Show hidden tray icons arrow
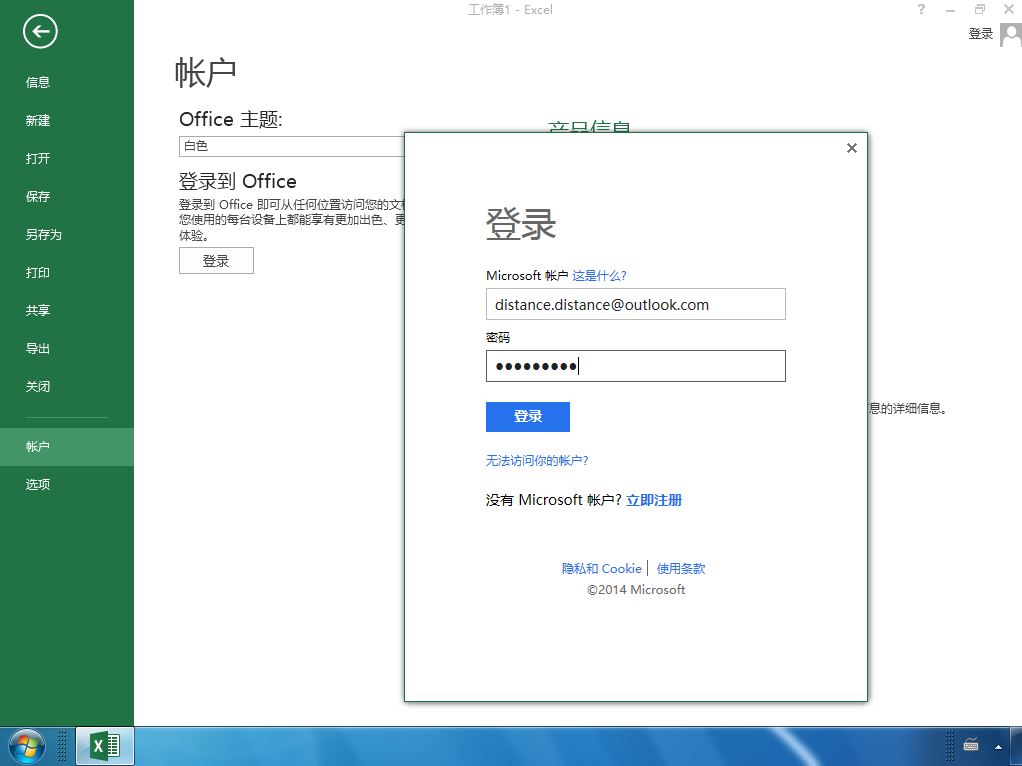Screen dimensions: 1022x766 [x=998, y=746]
